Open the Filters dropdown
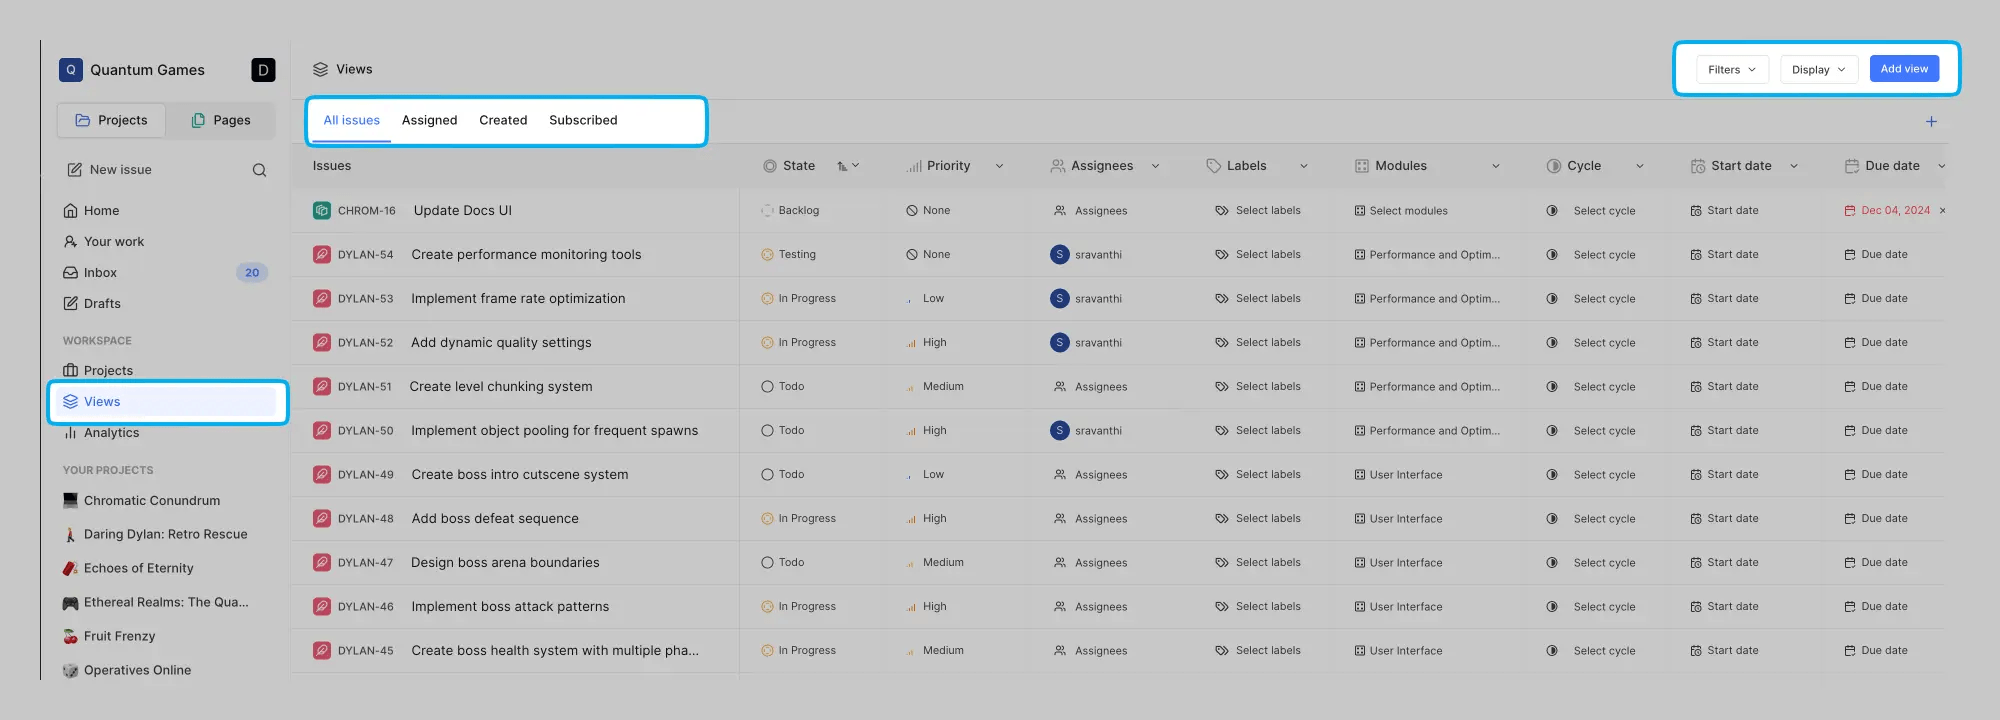This screenshot has height=720, width=2000. pos(1731,70)
